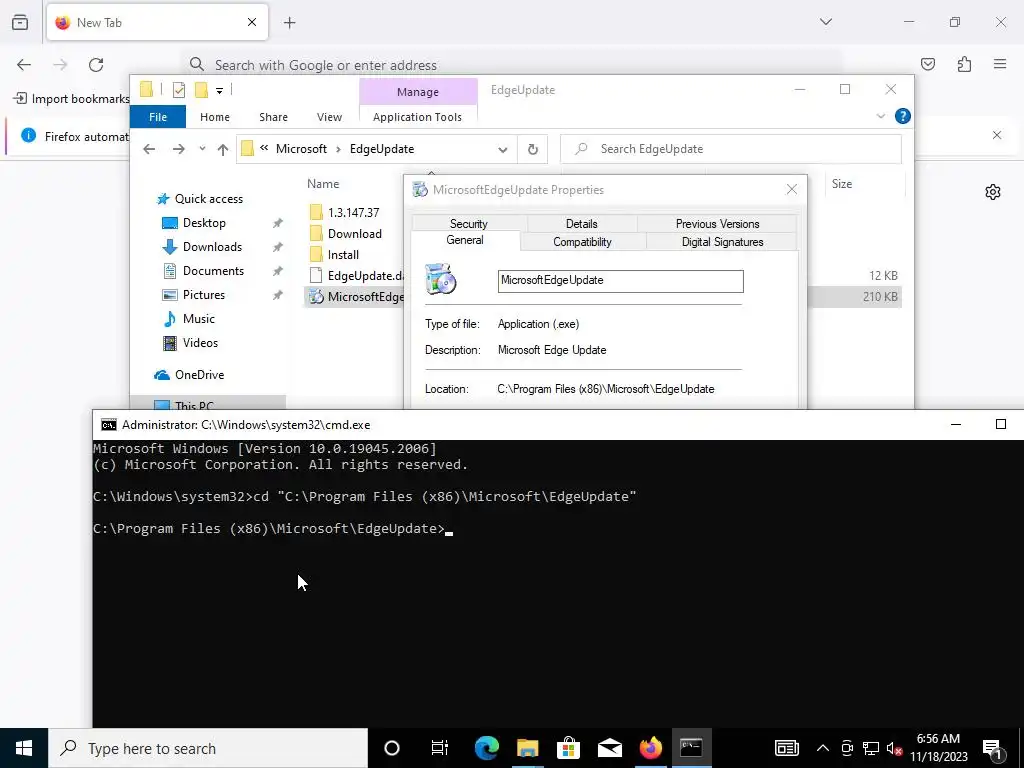Click Manage contextual tab in Explorer
Image resolution: width=1024 pixels, height=768 pixels.
coord(418,92)
